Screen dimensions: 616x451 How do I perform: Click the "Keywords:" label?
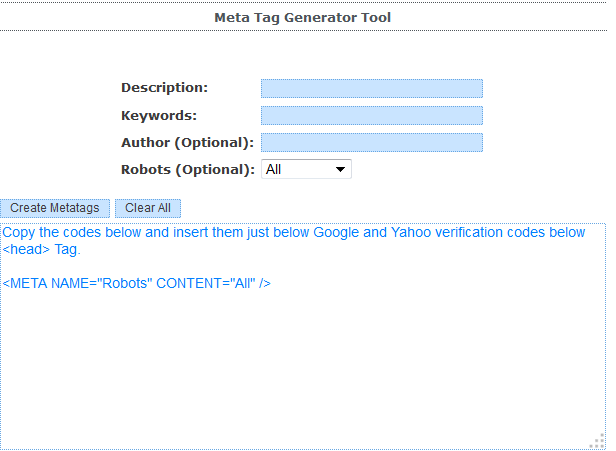coord(159,115)
